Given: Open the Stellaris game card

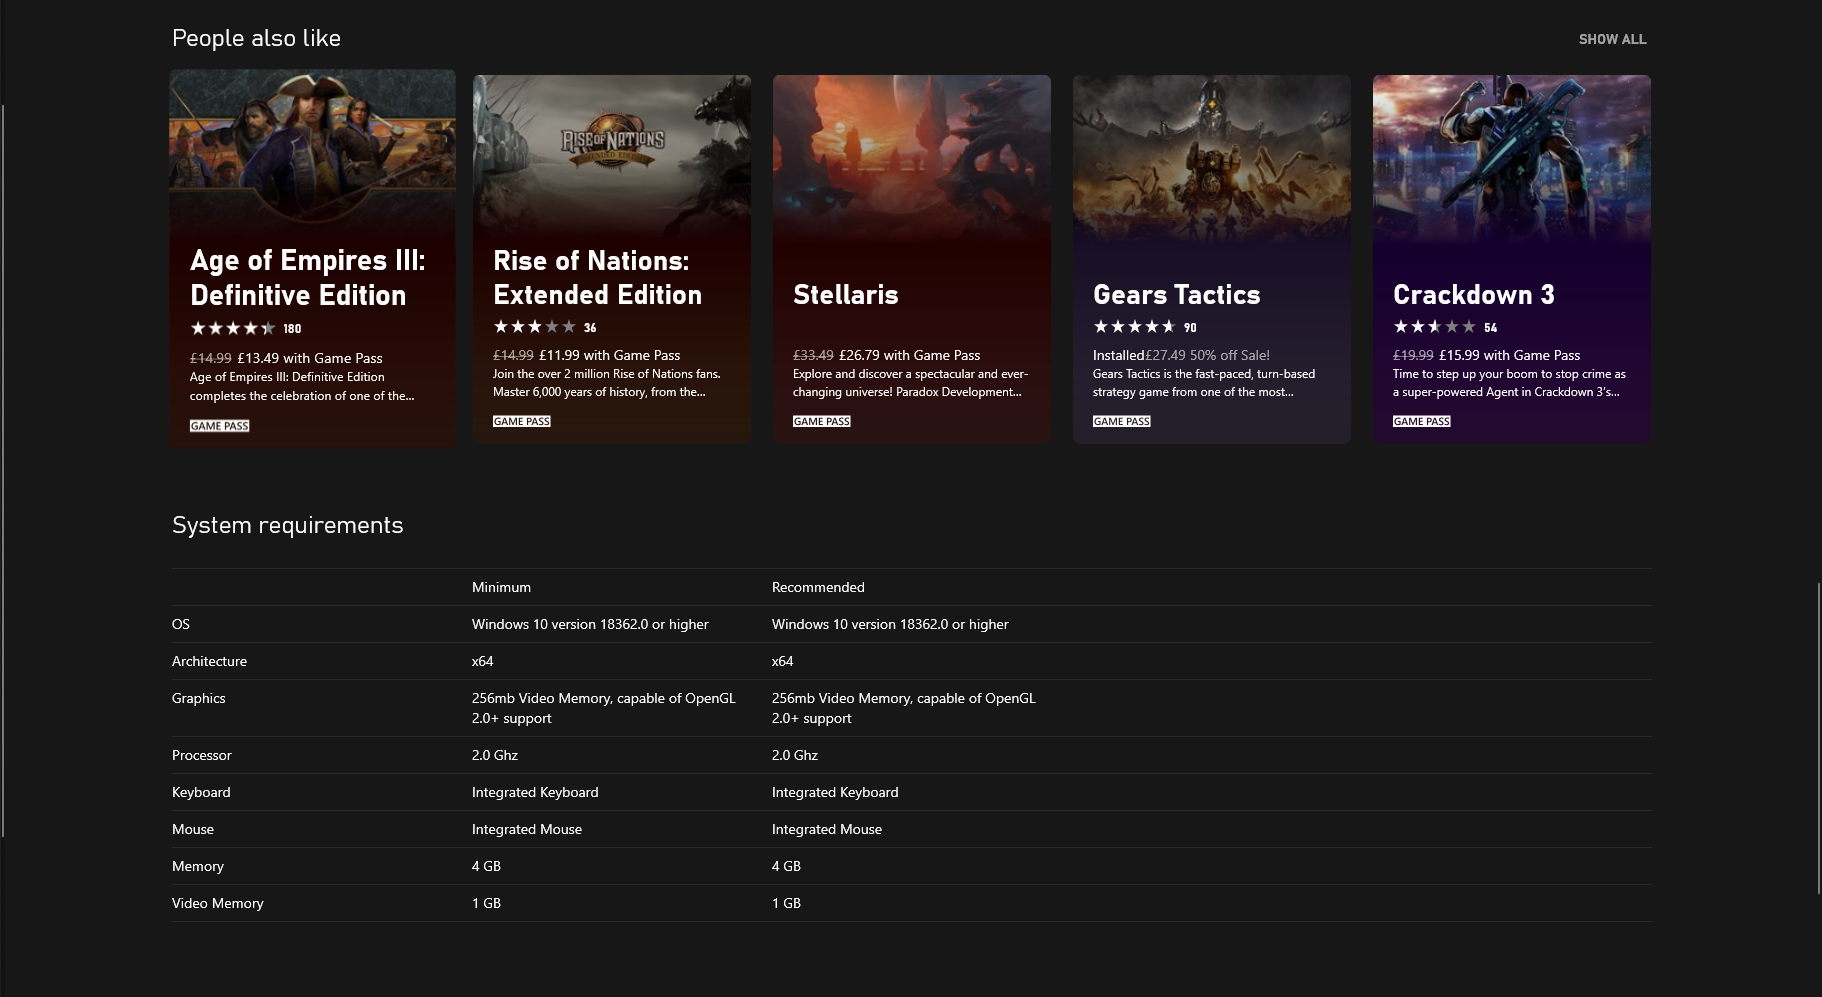Looking at the screenshot, I should pos(912,259).
